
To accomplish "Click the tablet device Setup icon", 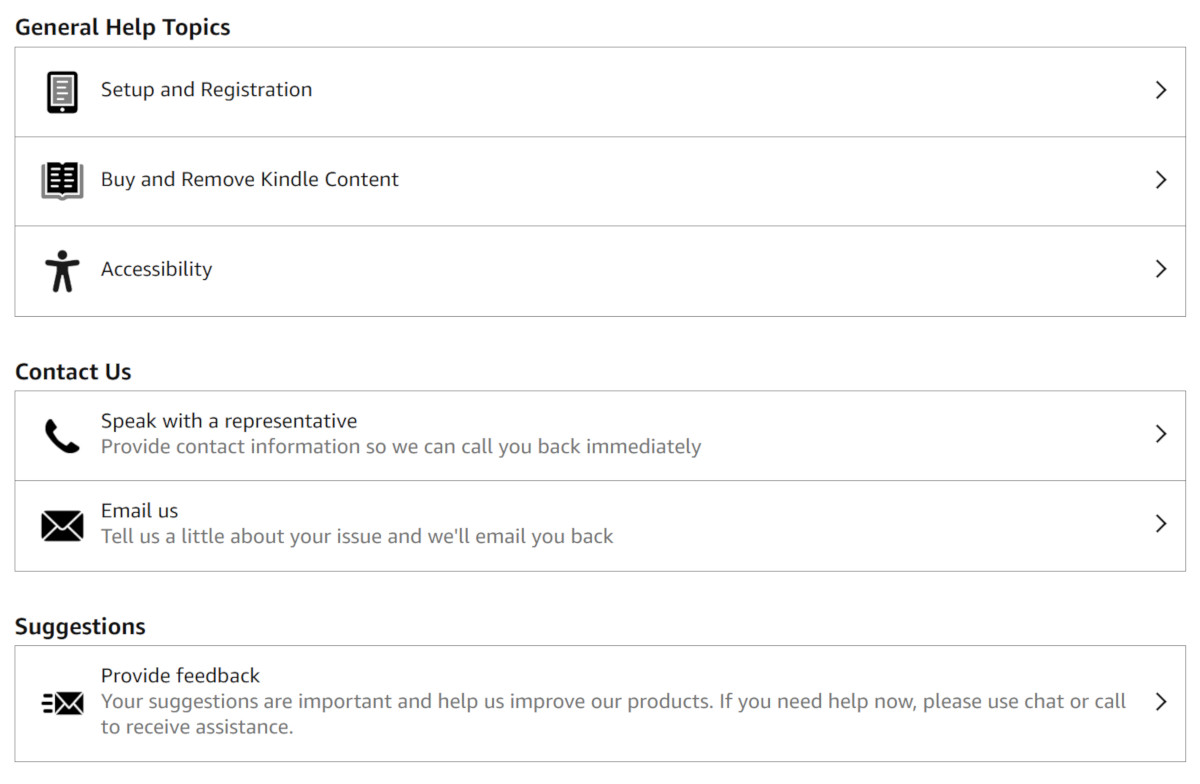I will tap(62, 92).
